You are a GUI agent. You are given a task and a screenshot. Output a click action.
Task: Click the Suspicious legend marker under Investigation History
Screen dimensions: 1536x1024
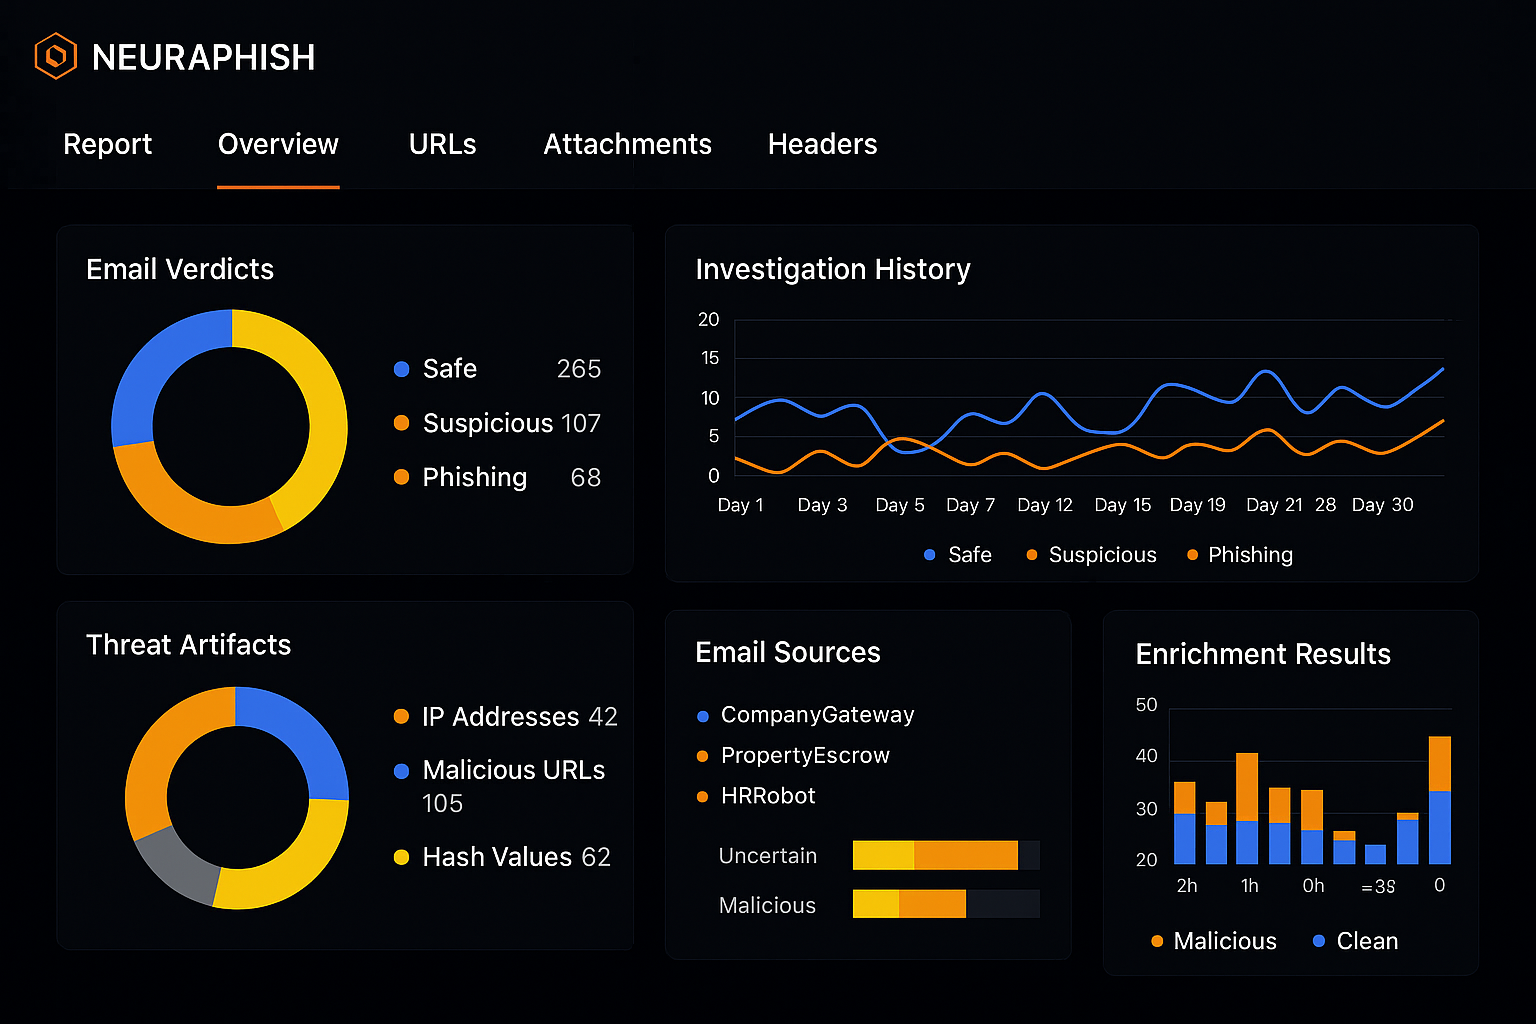(1032, 555)
